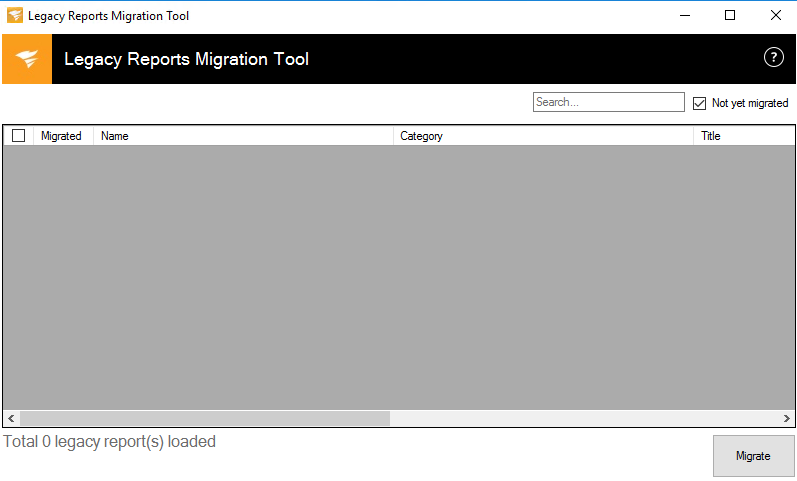Uncheck the Not yet migrated checkbox
The width and height of the screenshot is (797, 481).
click(699, 103)
